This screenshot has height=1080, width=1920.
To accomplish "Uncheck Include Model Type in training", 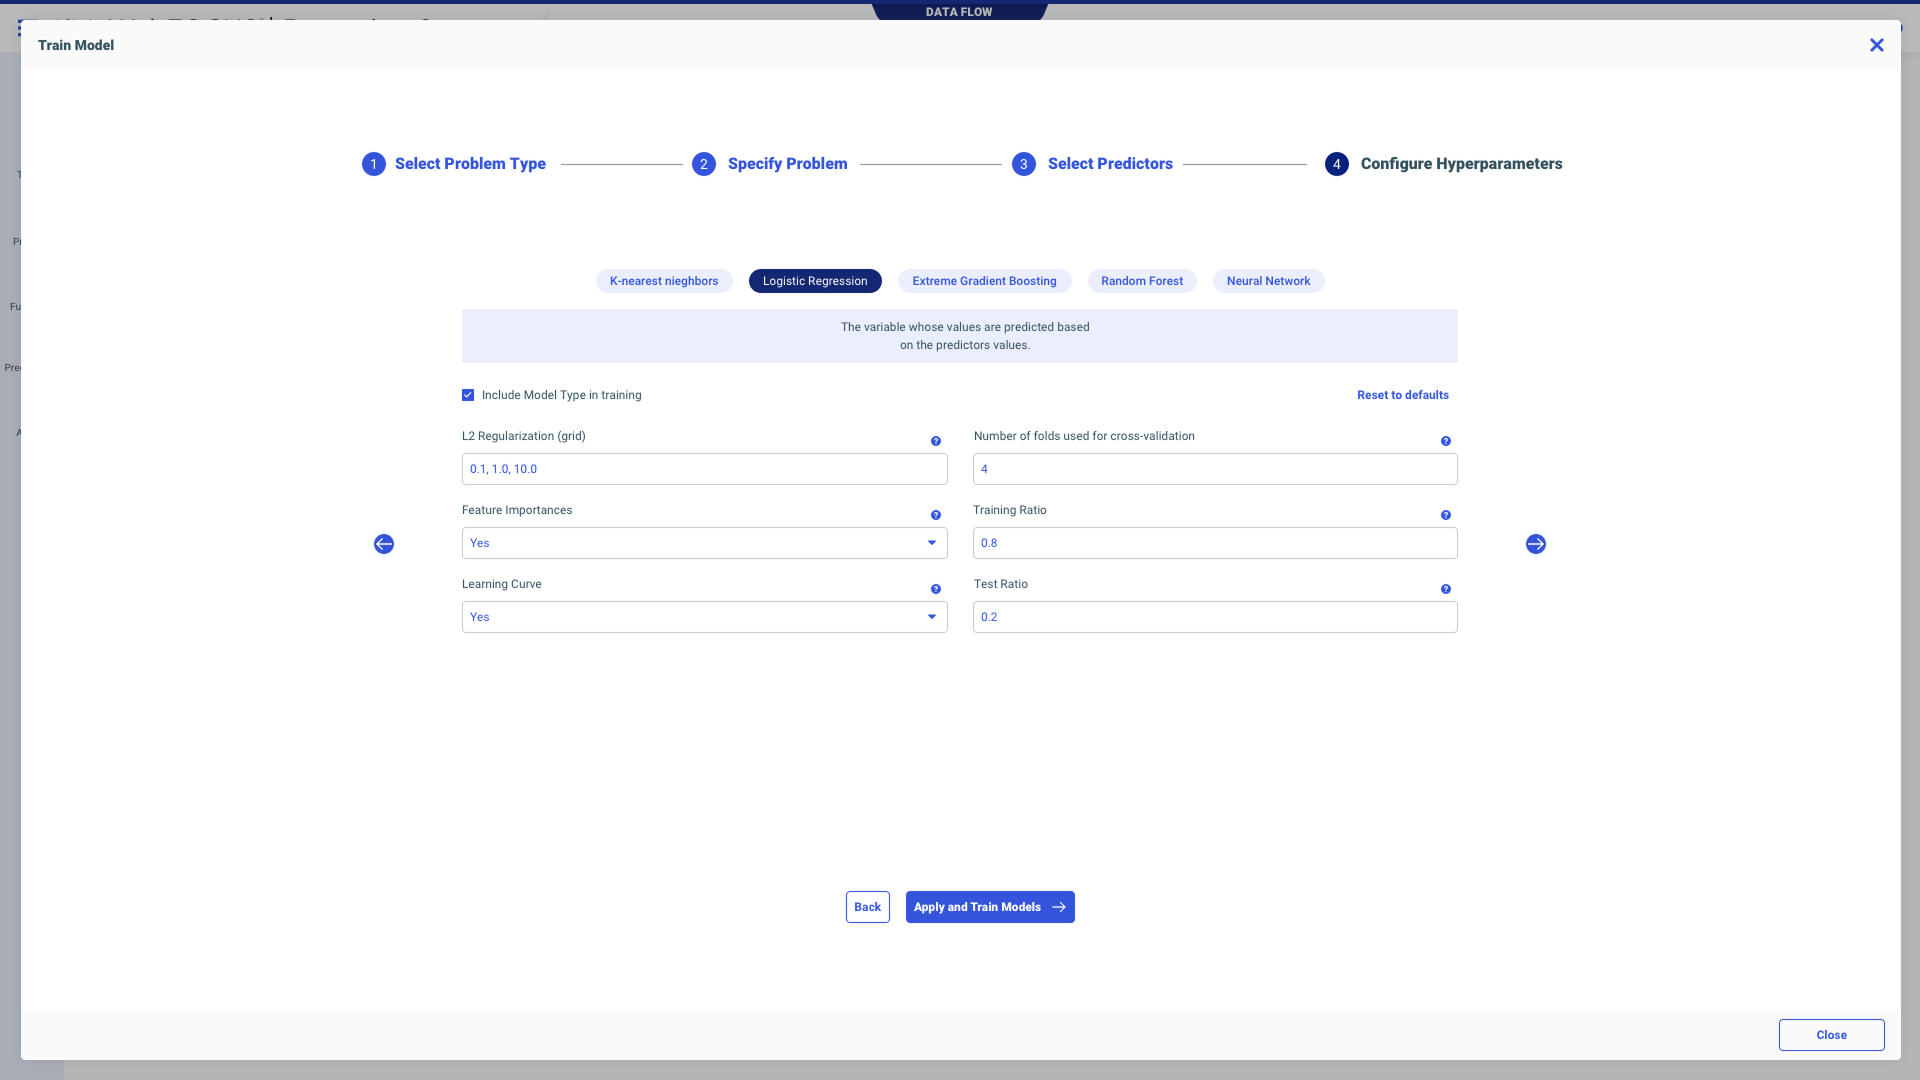I will [x=468, y=395].
